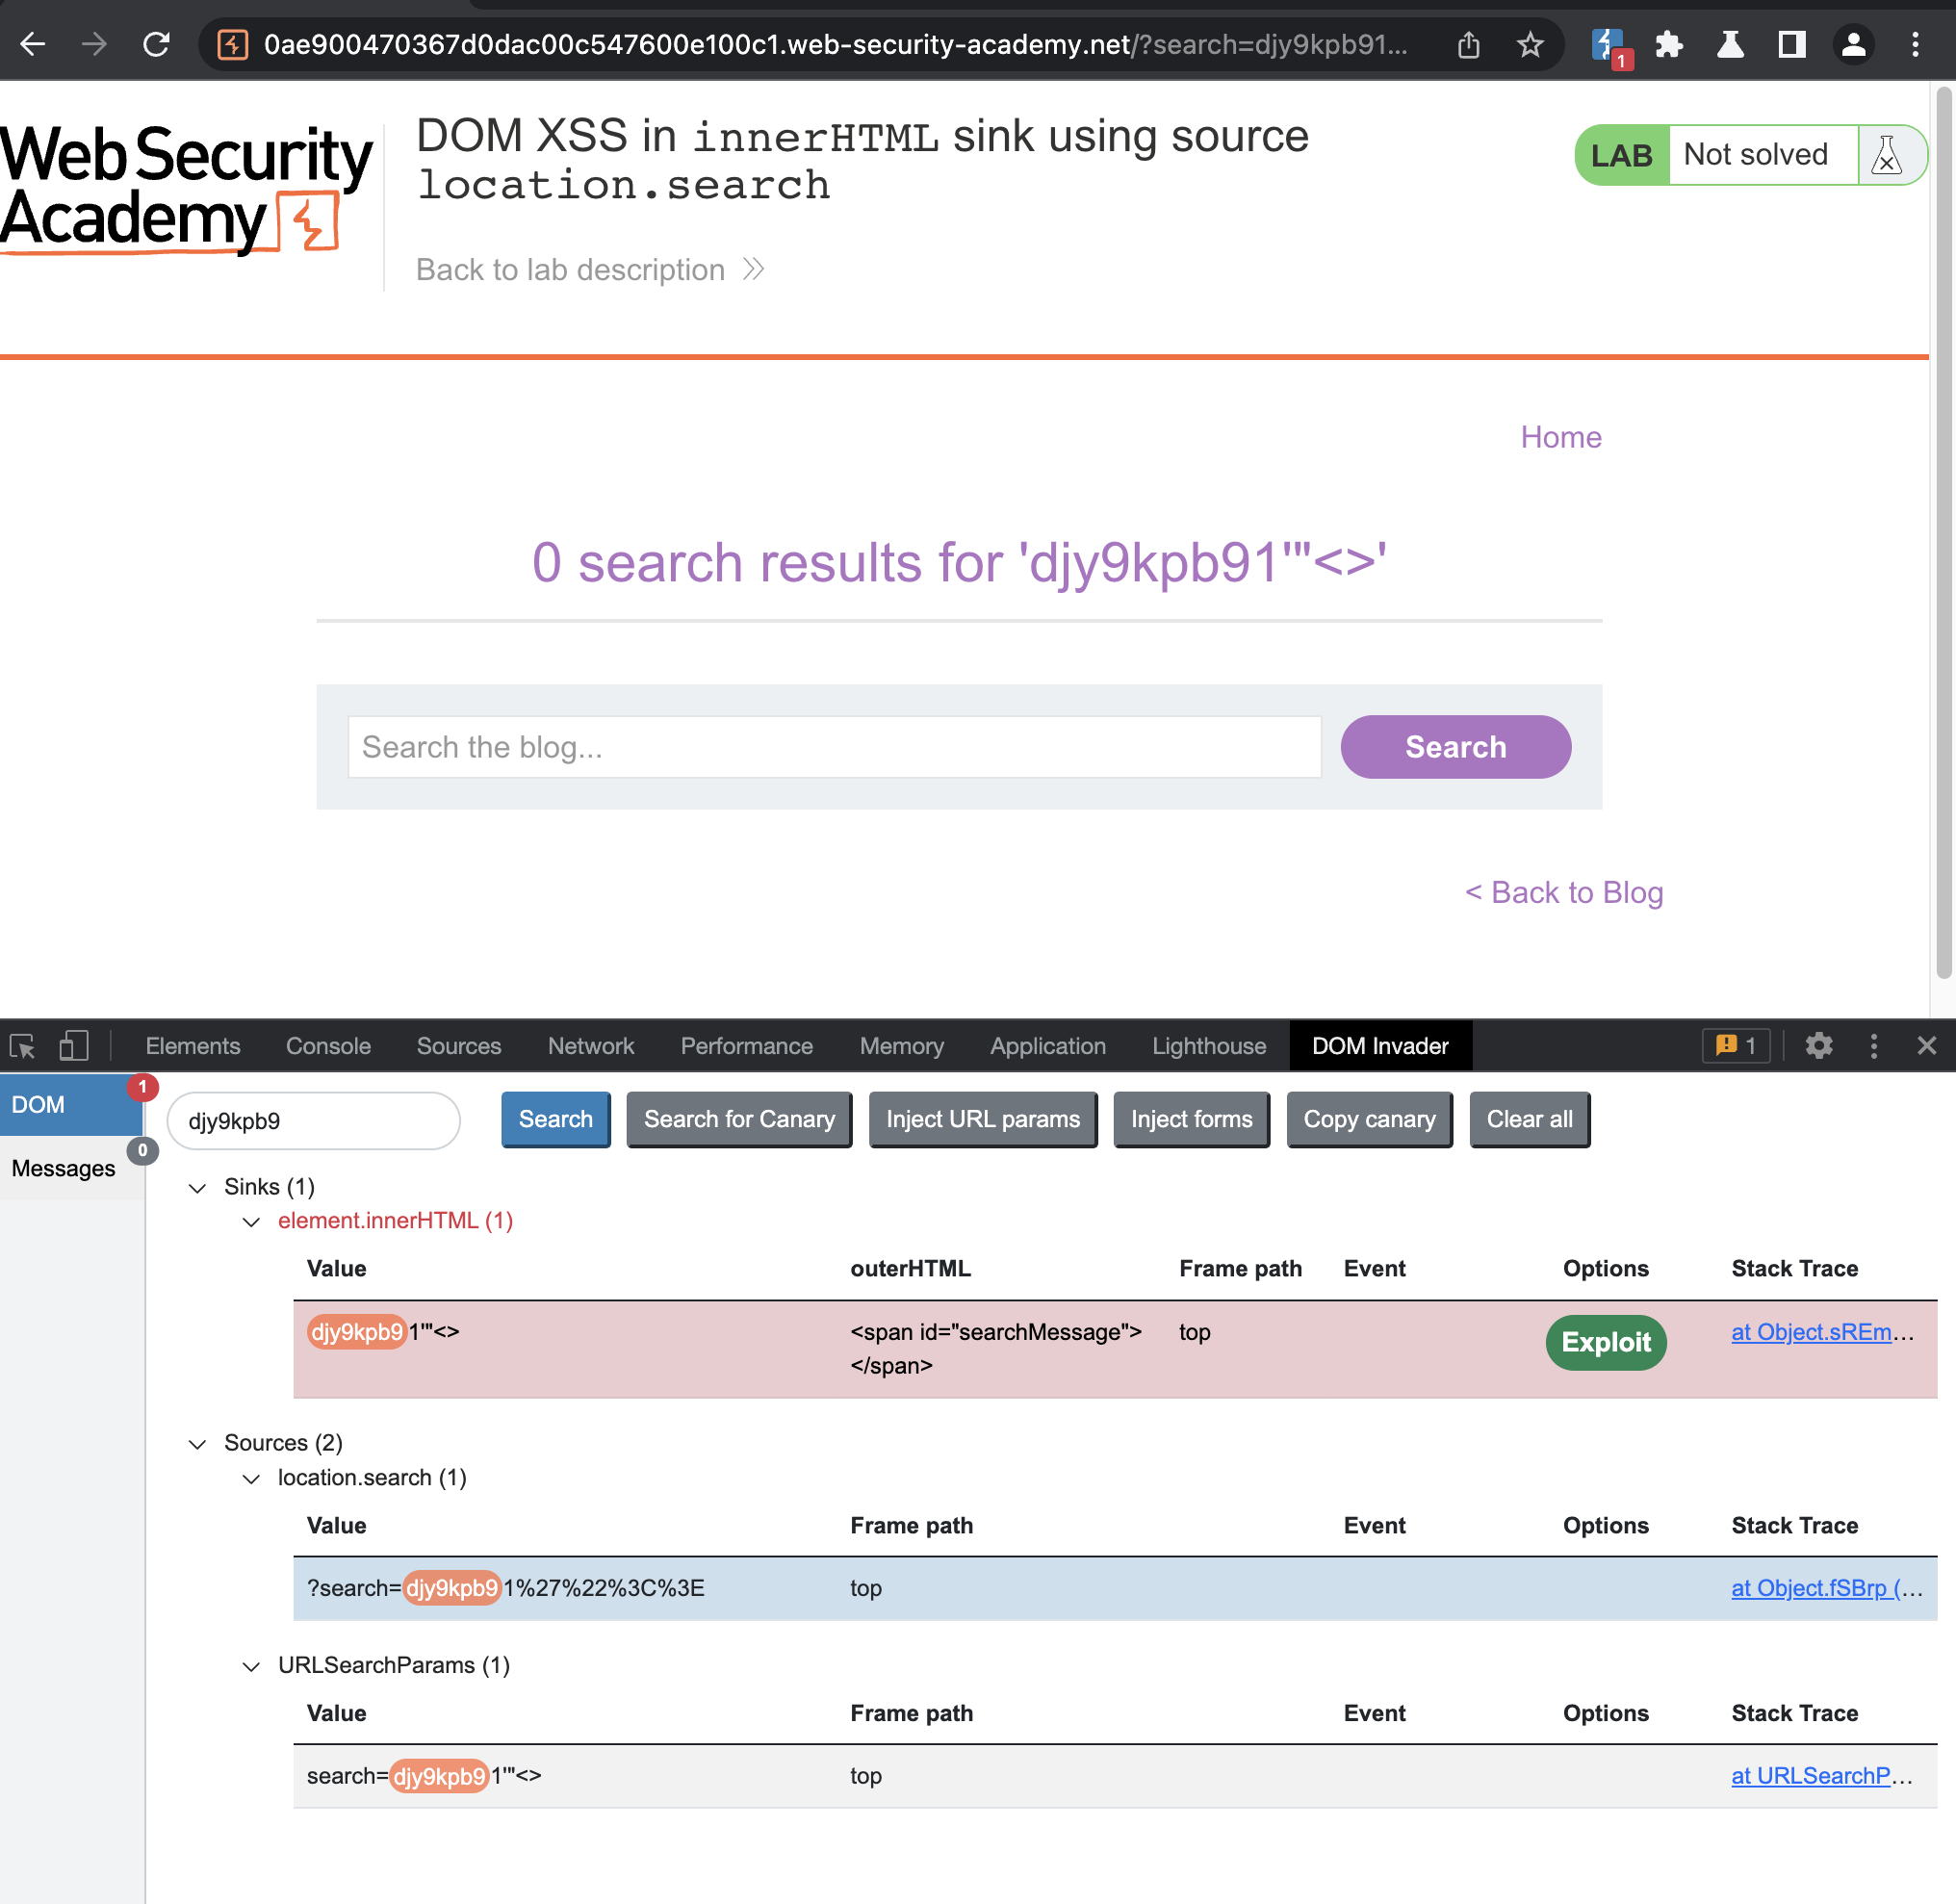This screenshot has width=1956, height=1904.
Task: Open the Messages side tab
Action: pos(64,1168)
